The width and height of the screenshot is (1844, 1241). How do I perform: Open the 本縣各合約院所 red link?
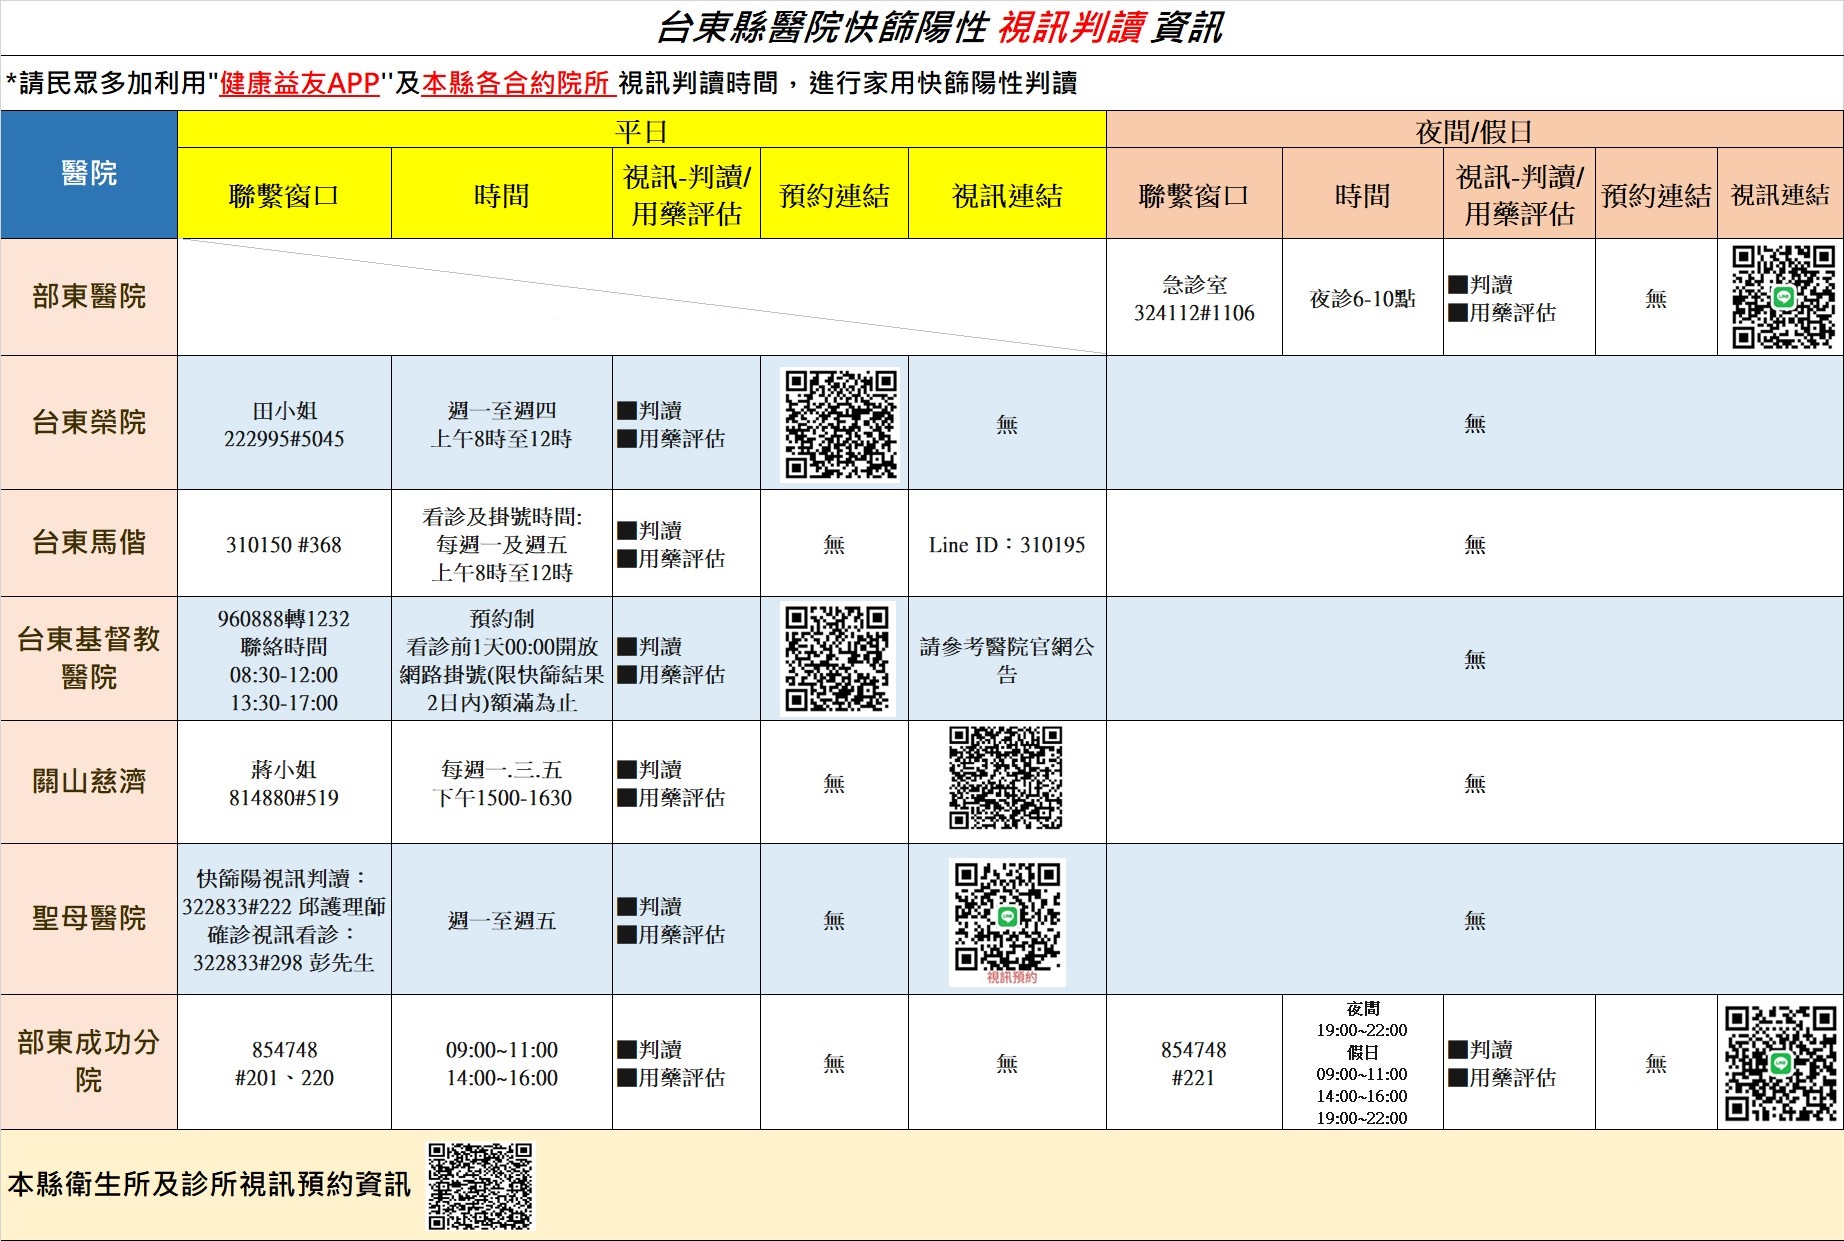pos(517,83)
